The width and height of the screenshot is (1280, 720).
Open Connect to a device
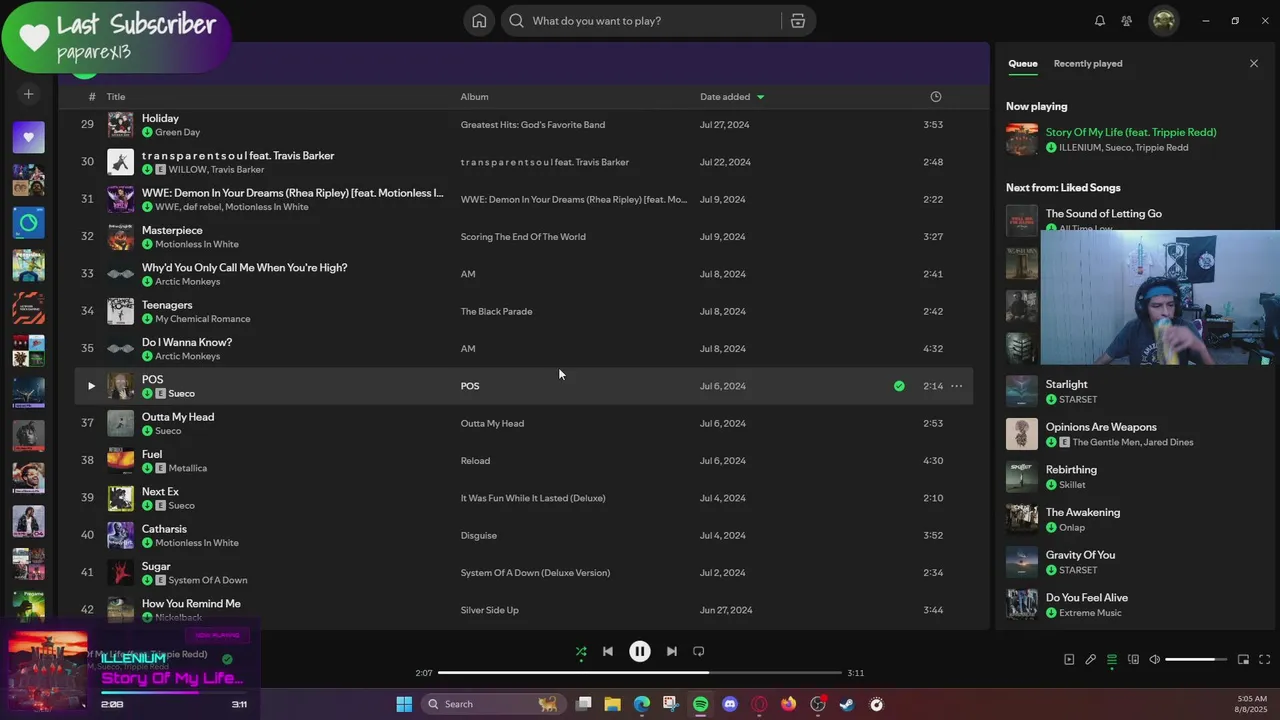click(1133, 660)
